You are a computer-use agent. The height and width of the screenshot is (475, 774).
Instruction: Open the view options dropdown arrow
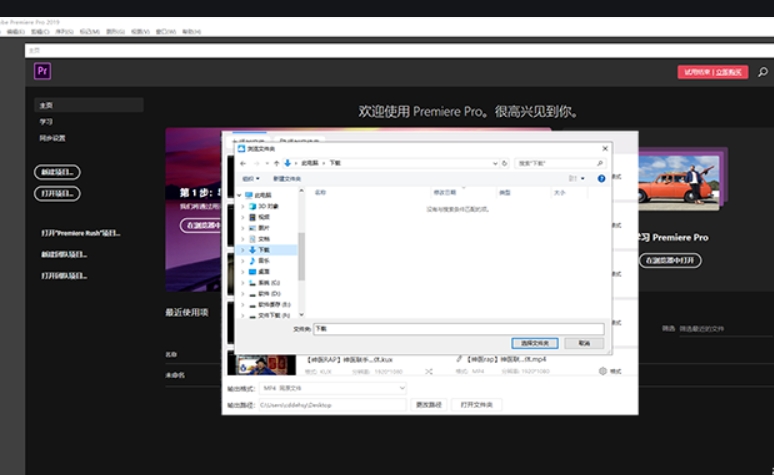tap(582, 179)
